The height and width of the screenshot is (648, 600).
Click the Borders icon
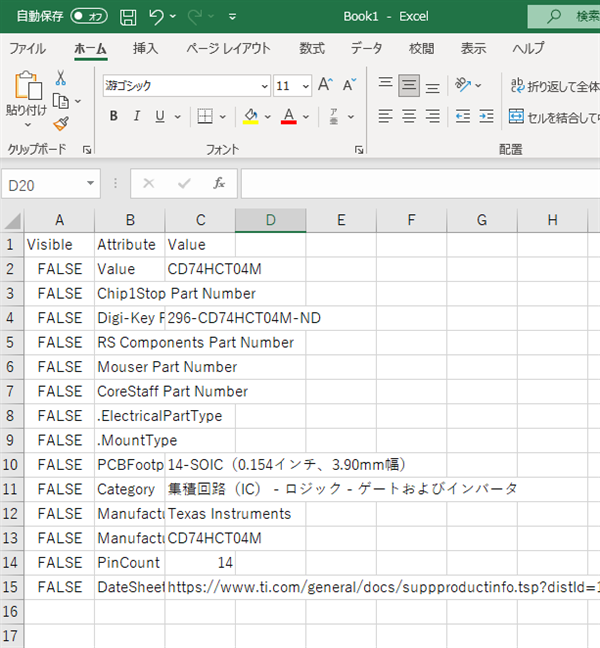click(x=205, y=116)
